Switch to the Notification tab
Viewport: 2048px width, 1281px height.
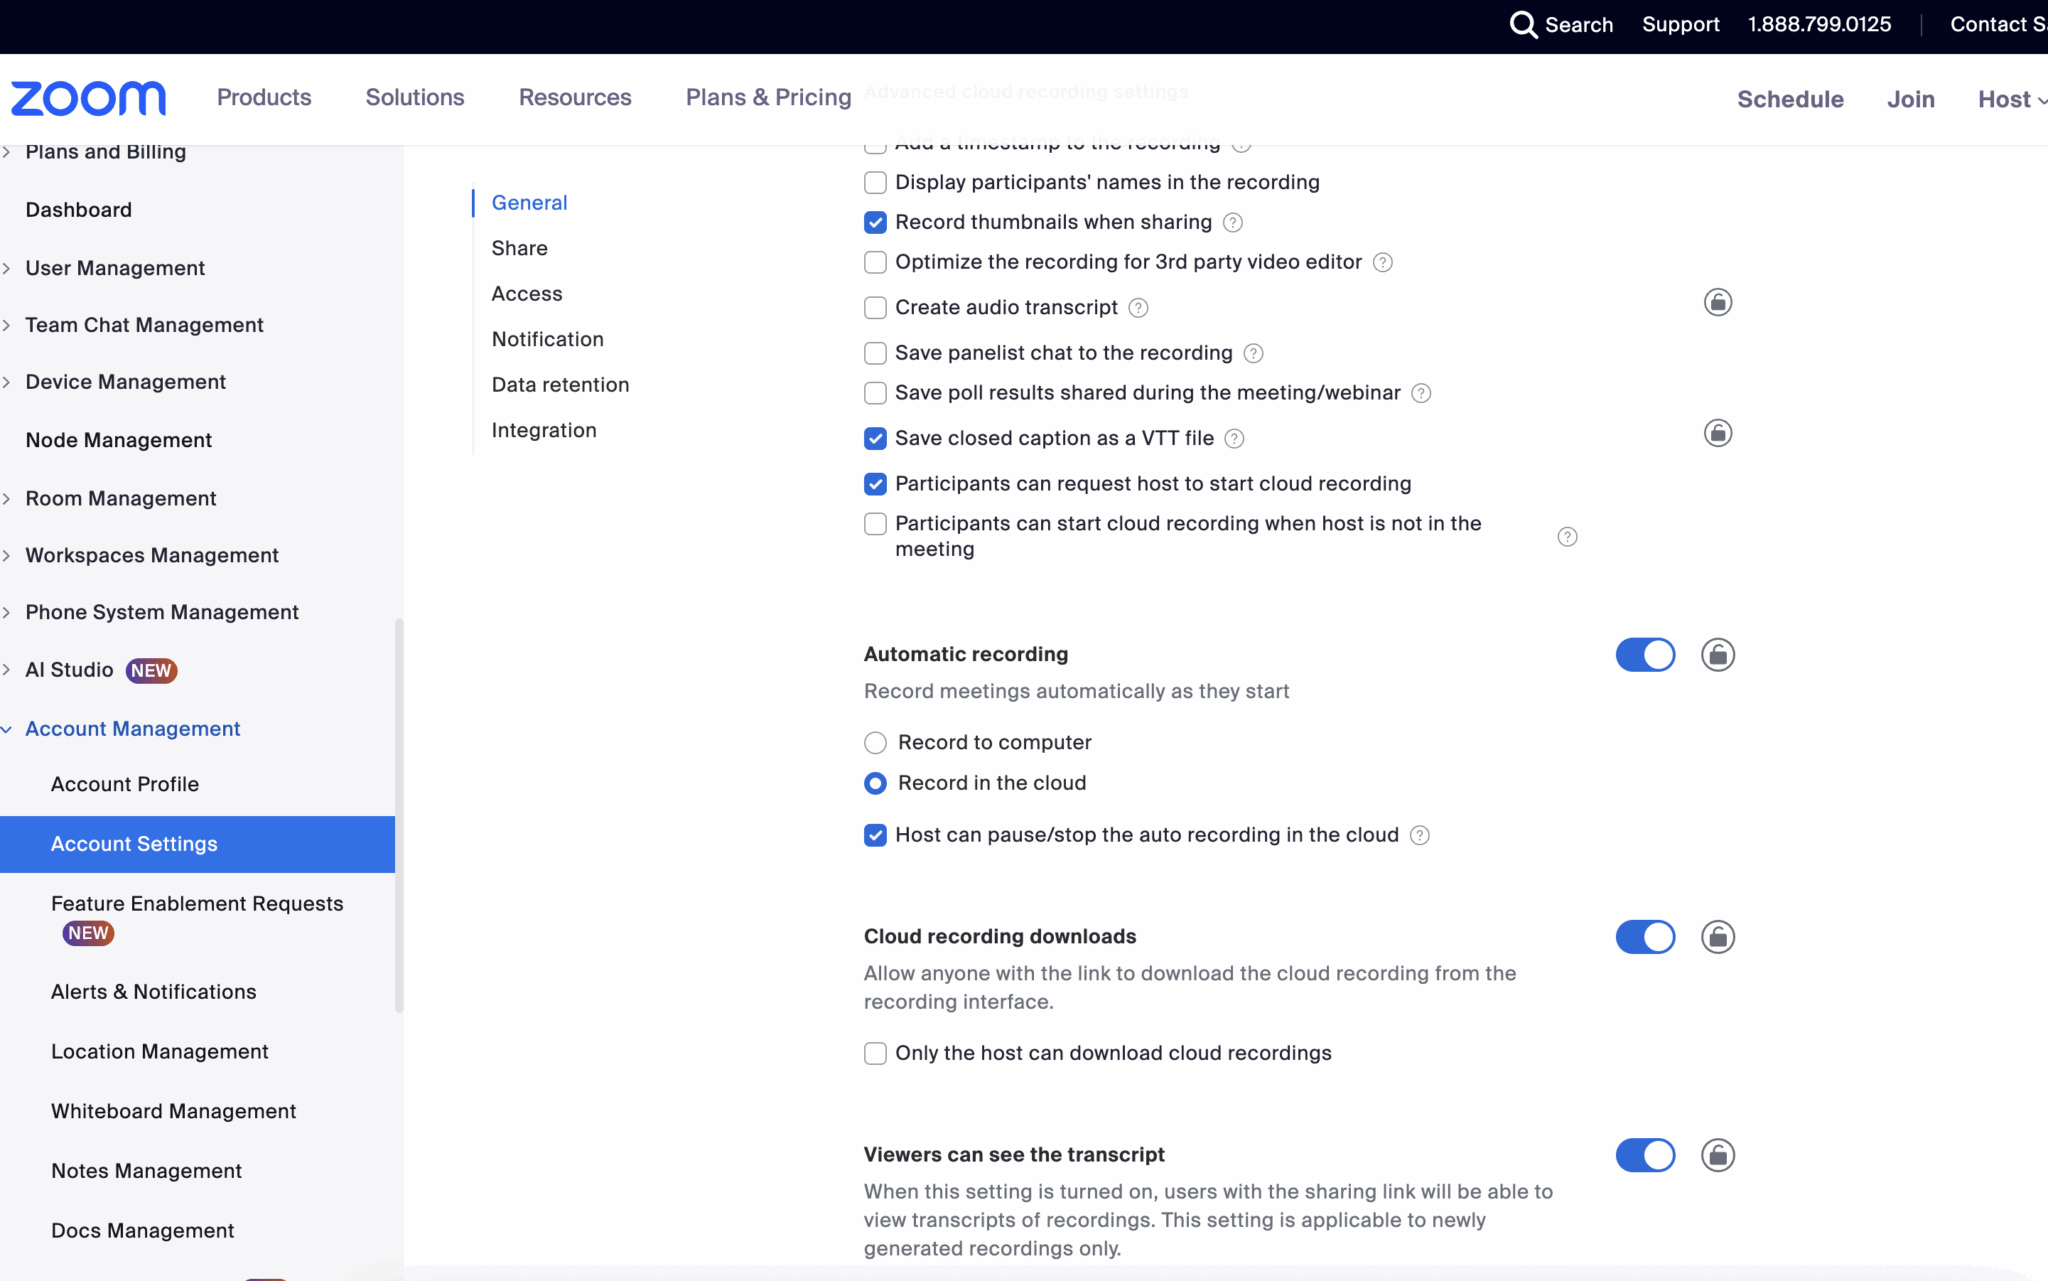point(547,339)
